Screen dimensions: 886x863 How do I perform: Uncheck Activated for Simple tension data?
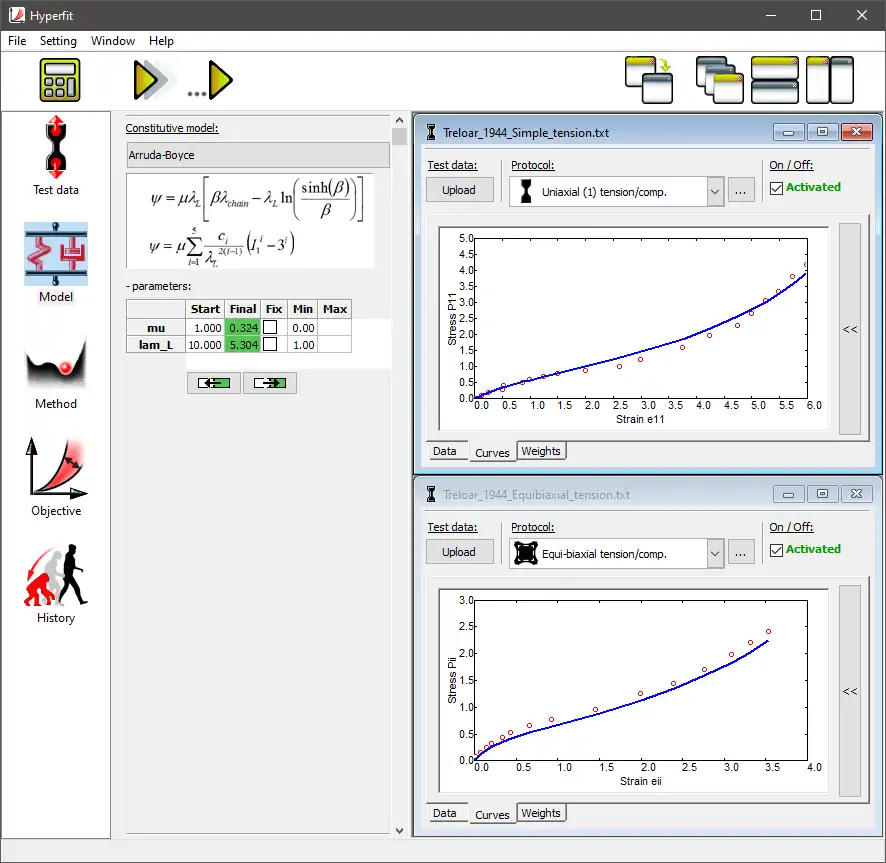coord(776,188)
